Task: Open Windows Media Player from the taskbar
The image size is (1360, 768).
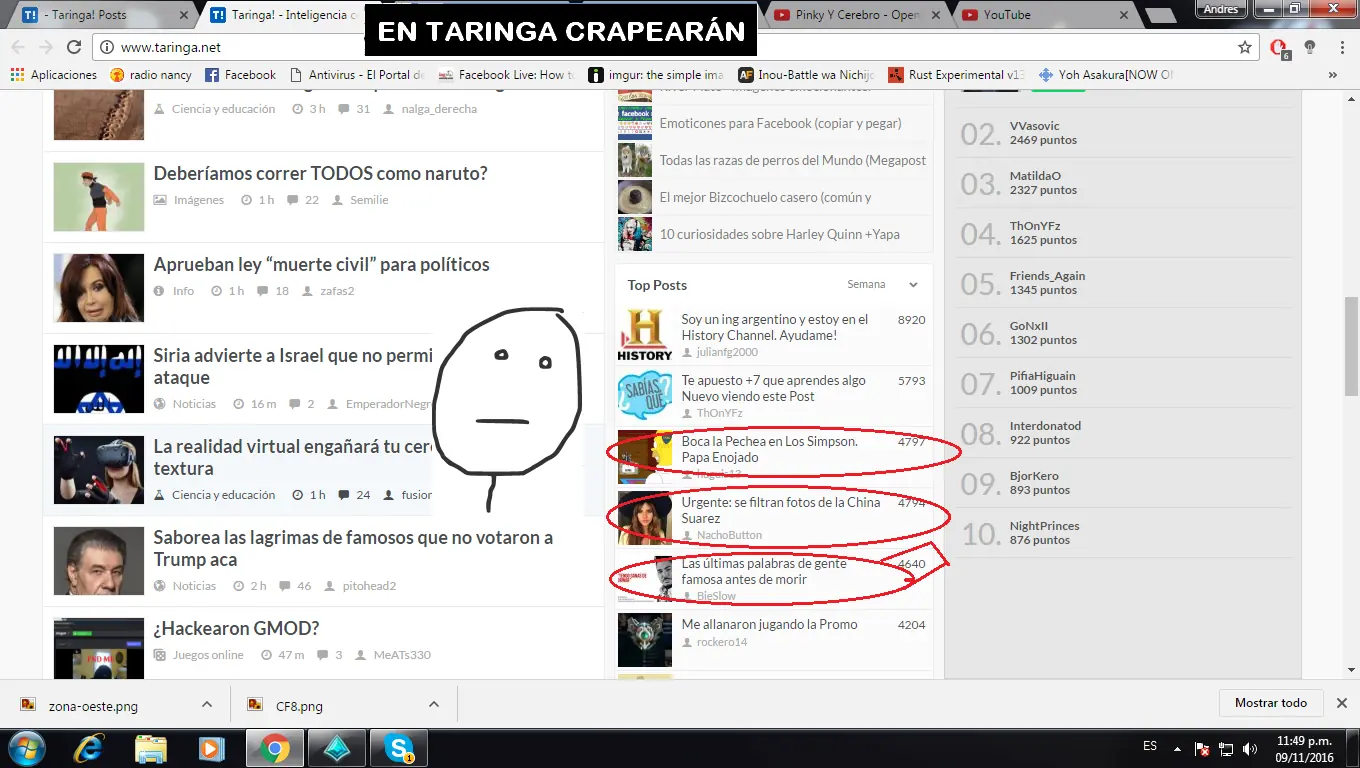Action: [212, 748]
